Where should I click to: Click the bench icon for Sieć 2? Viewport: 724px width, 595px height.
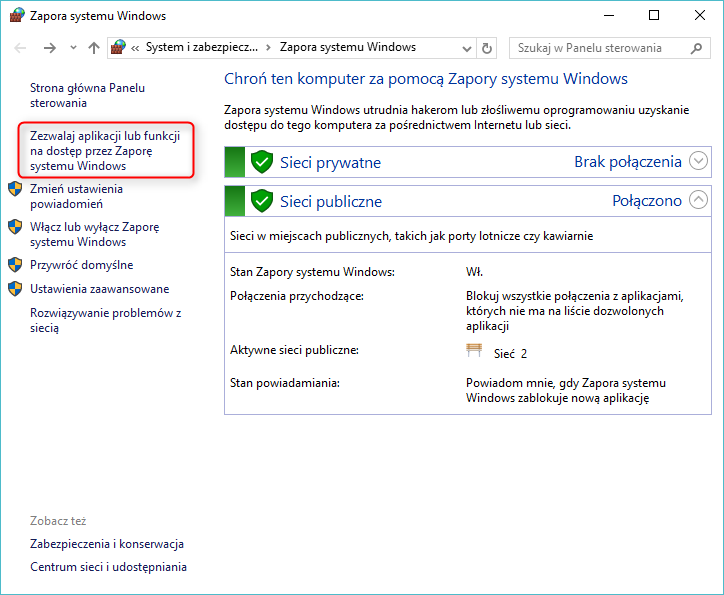pos(474,352)
